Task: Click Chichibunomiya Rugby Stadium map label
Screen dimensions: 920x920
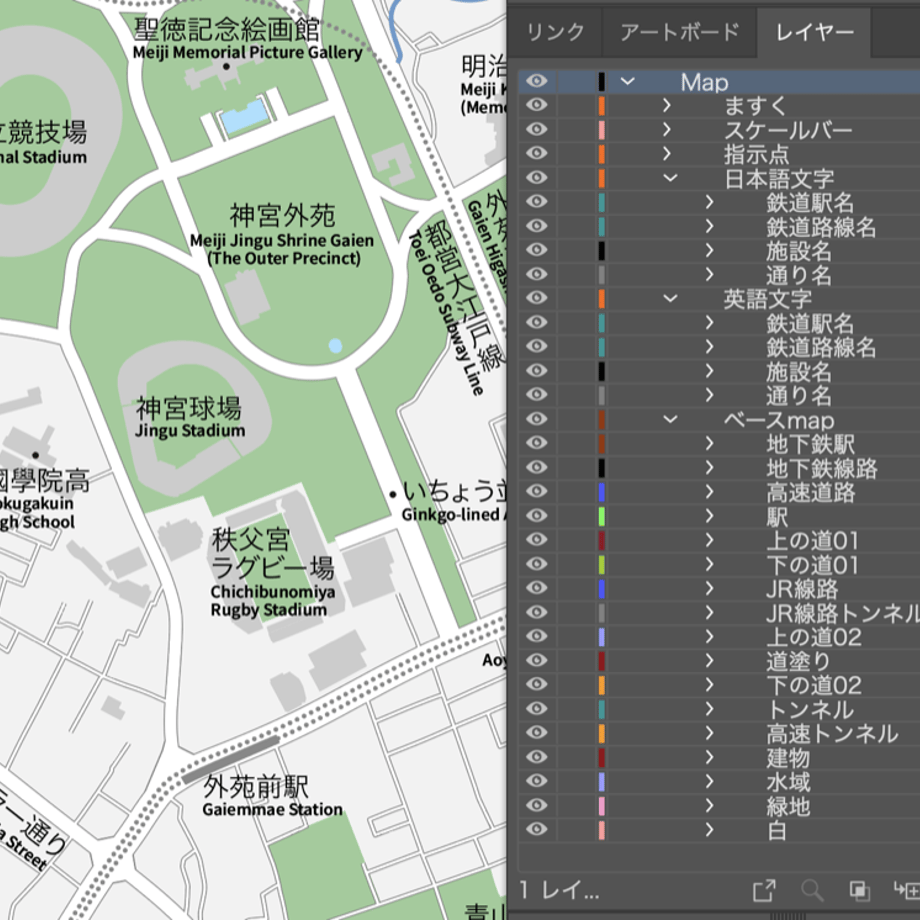Action: coord(272,600)
